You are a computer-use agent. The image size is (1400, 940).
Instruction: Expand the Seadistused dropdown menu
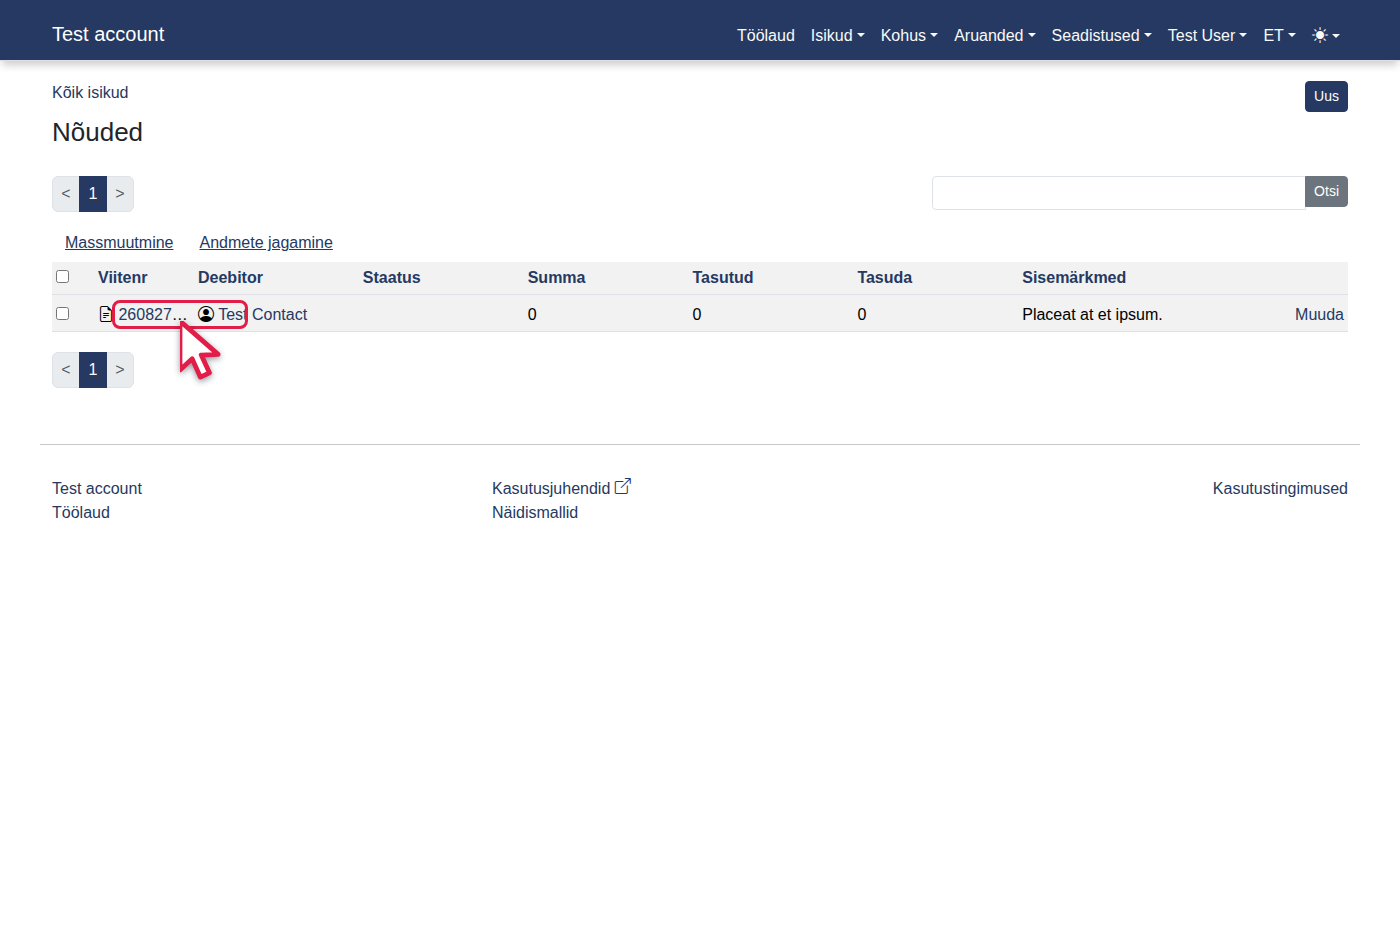point(1102,35)
